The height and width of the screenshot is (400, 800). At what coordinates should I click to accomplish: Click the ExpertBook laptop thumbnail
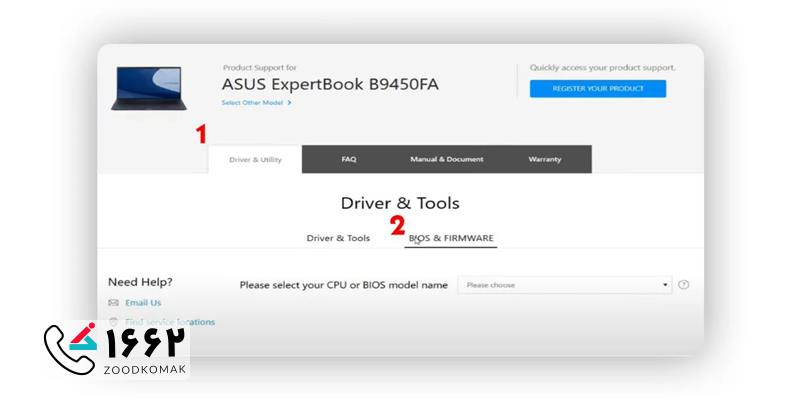149,88
